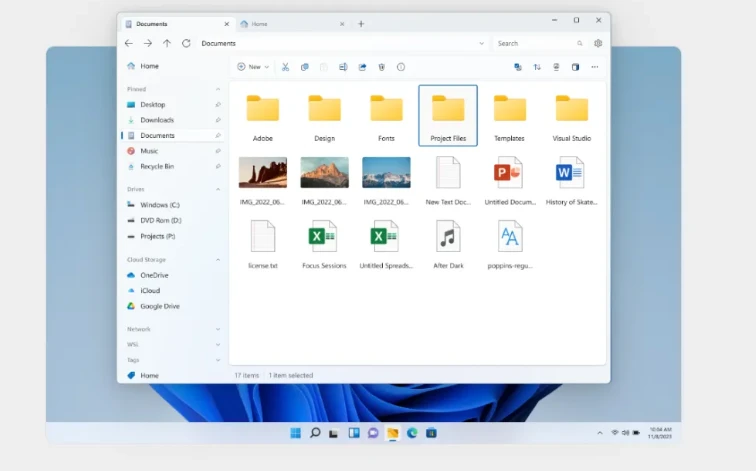Select the After Dark music file
The height and width of the screenshot is (471, 756).
tap(448, 244)
